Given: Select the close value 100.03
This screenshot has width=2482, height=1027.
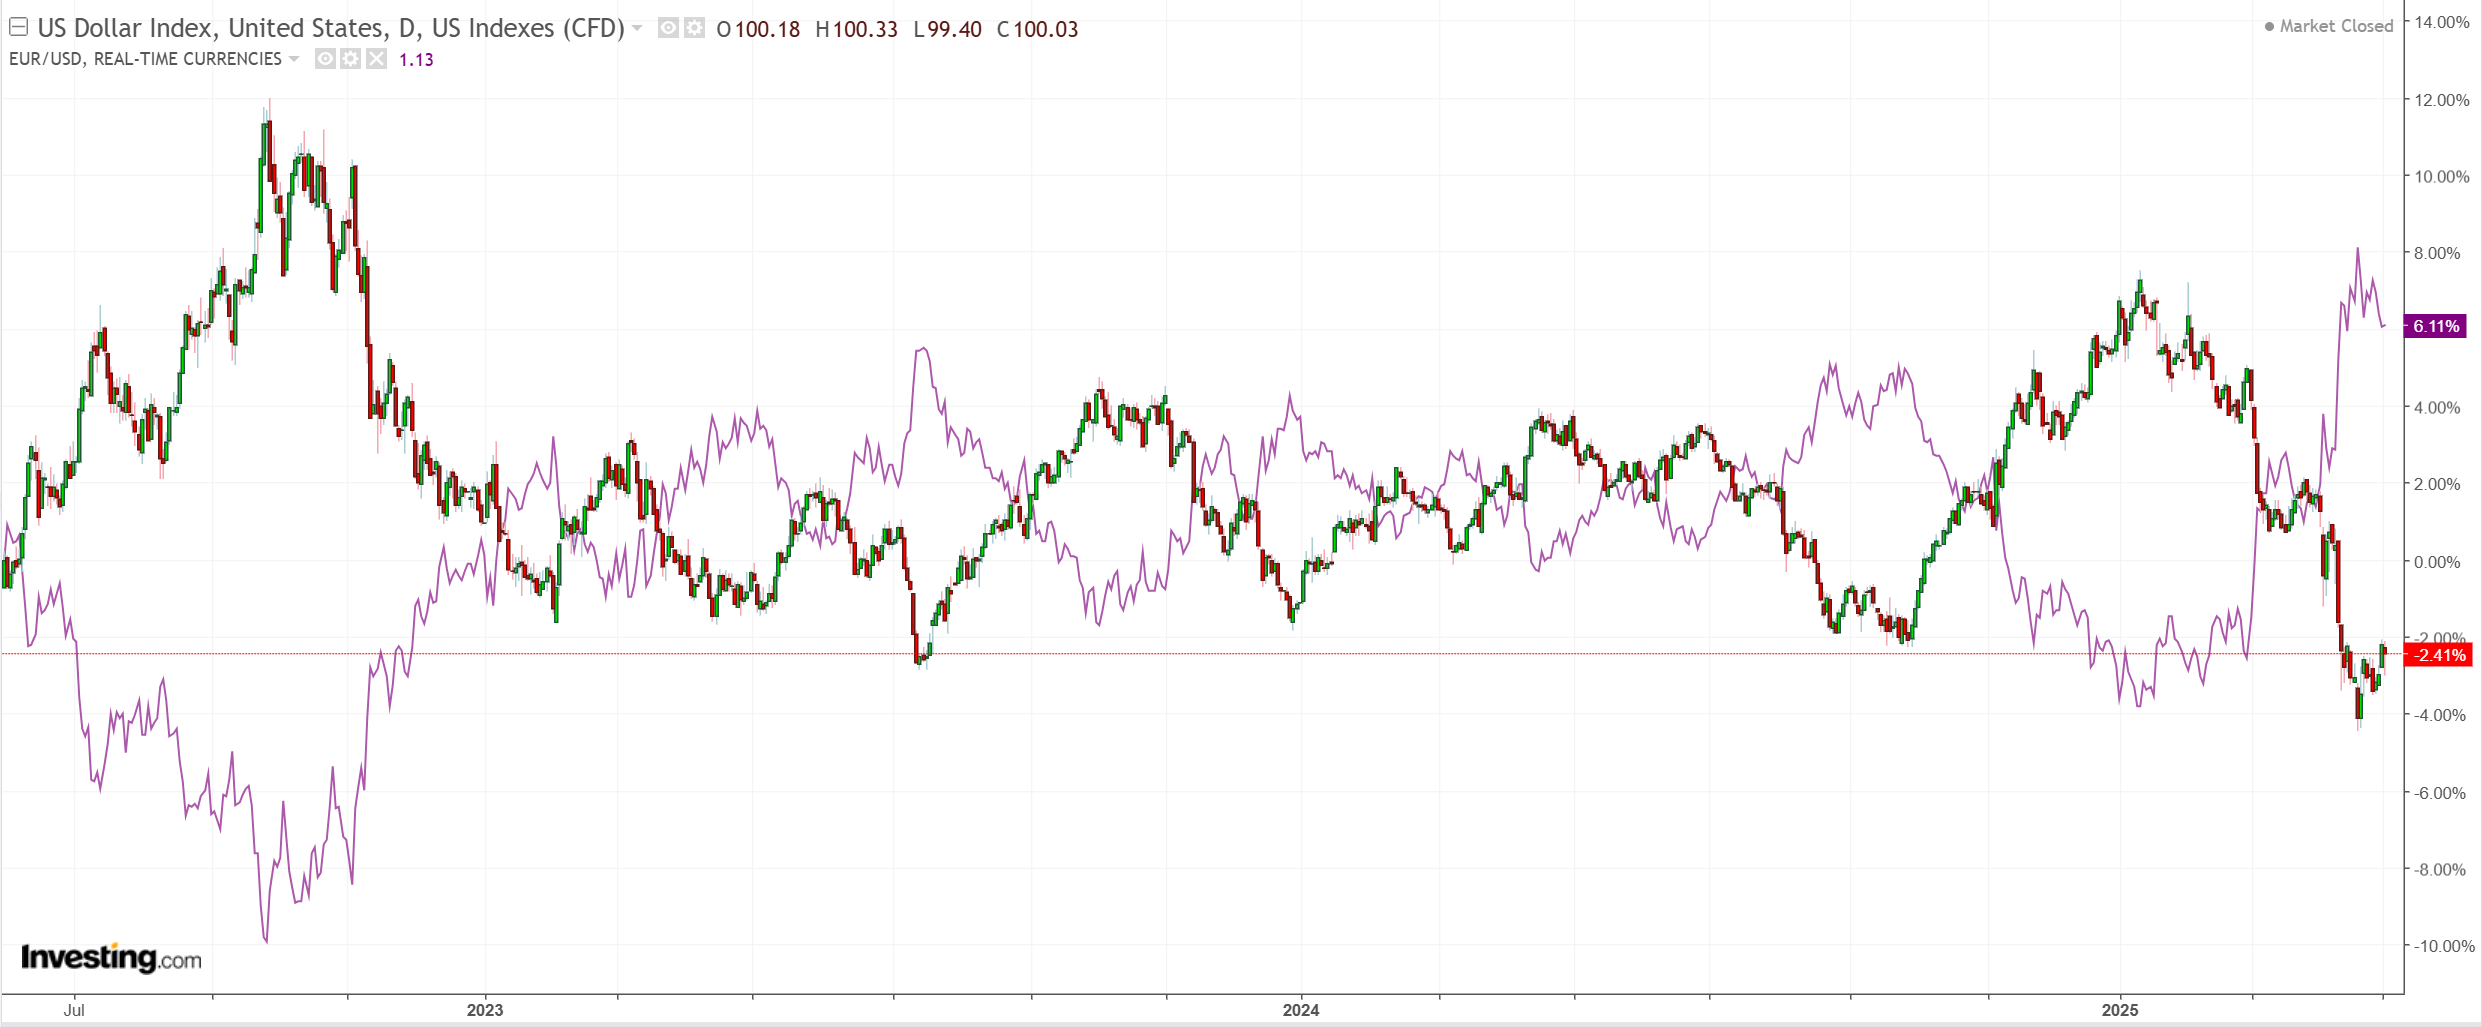Looking at the screenshot, I should tap(1046, 29).
